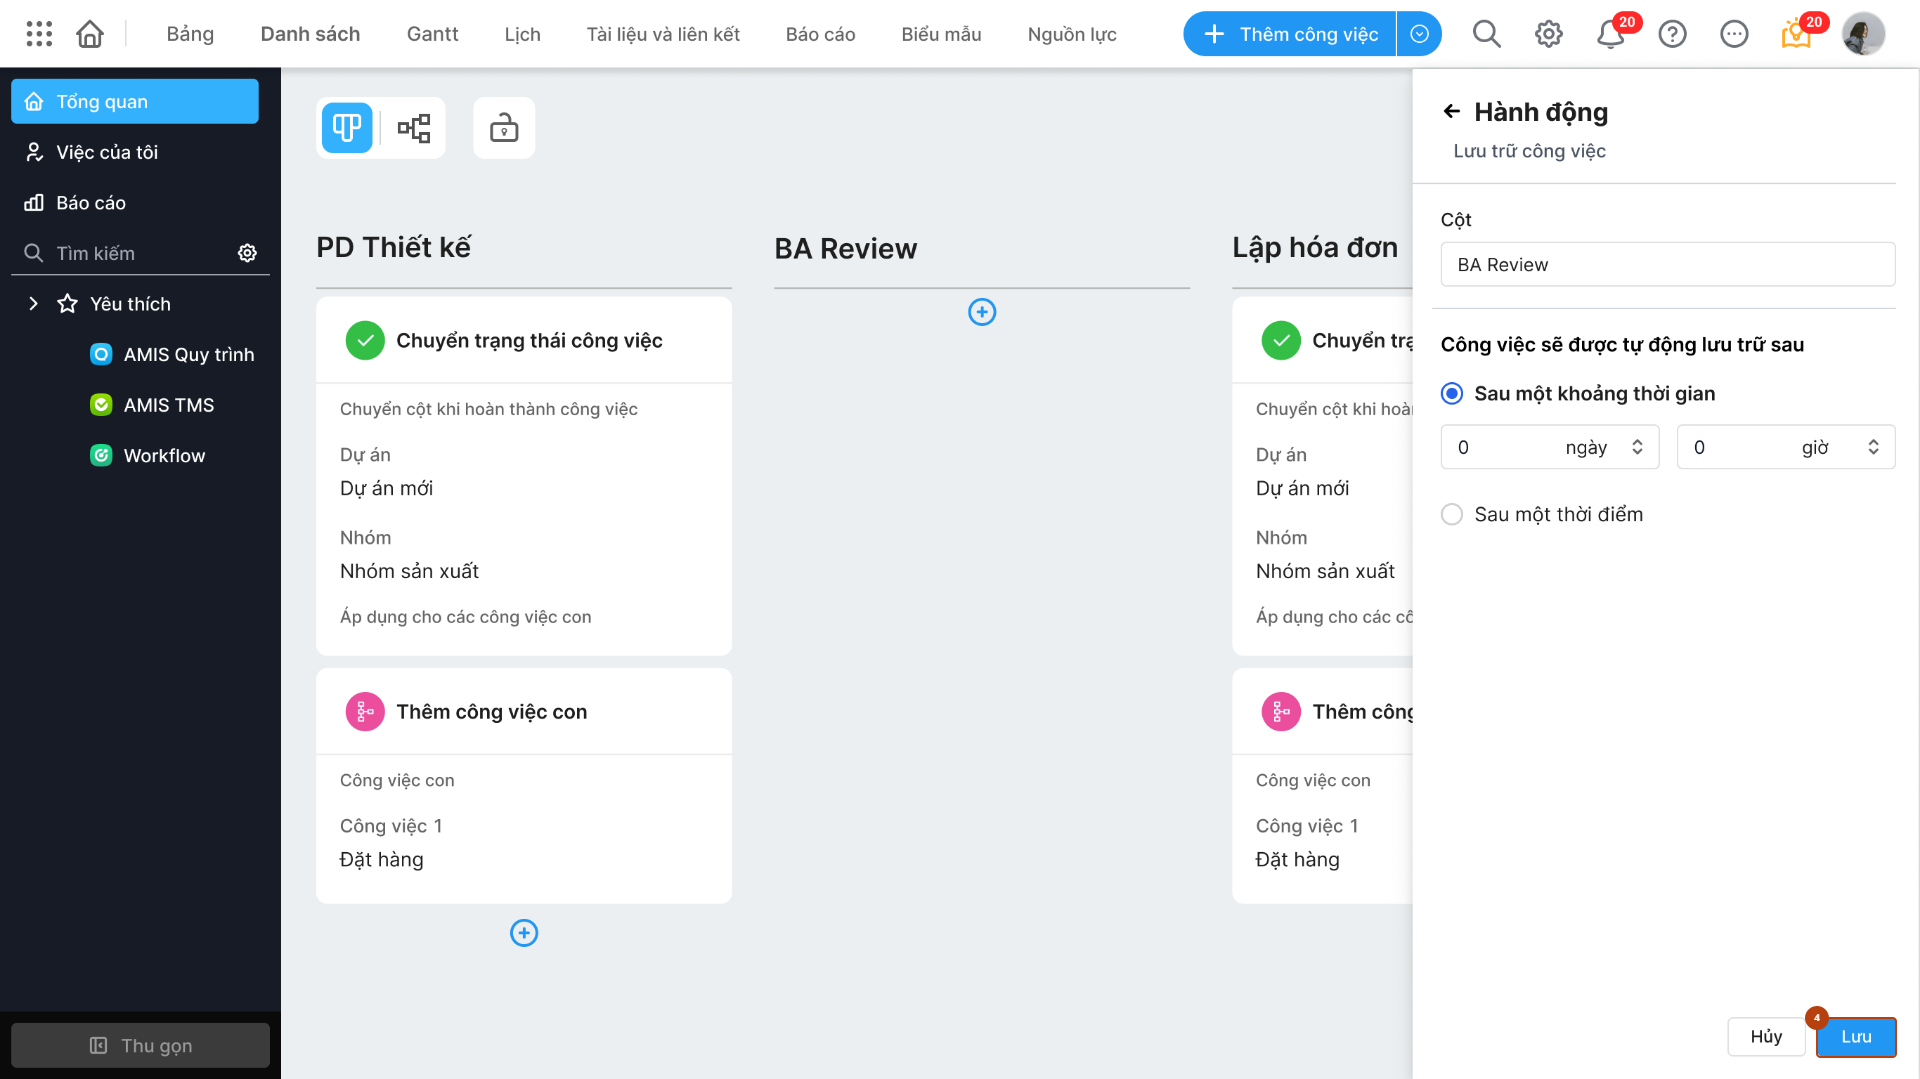1920x1079 pixels.
Task: Click the Yêu thích star icon
Action: (x=67, y=303)
